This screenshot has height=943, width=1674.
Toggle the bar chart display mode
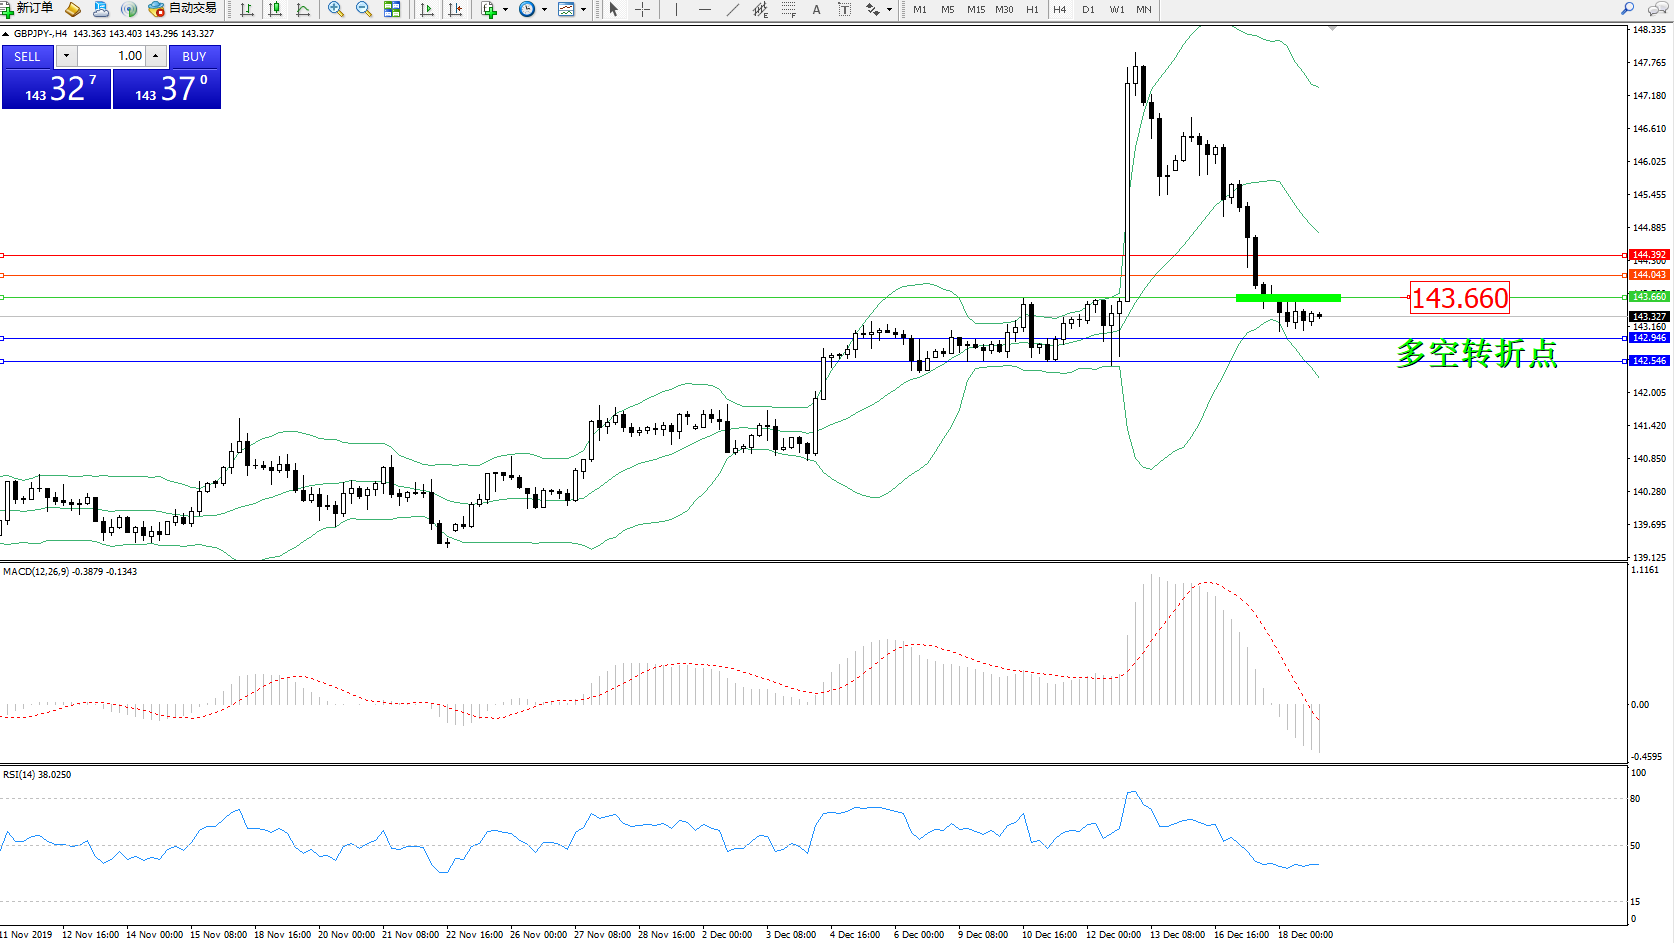247,9
